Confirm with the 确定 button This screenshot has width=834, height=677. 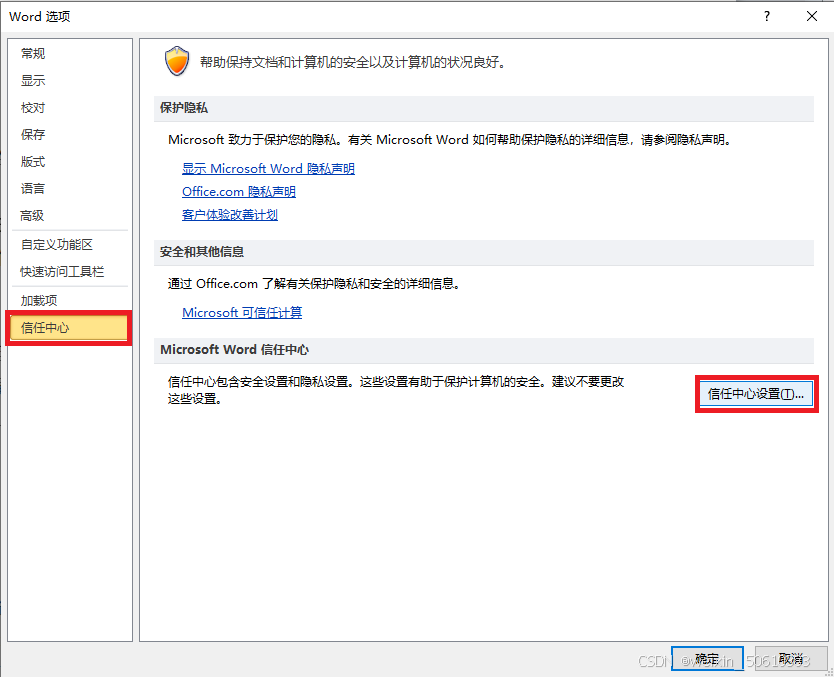707,659
